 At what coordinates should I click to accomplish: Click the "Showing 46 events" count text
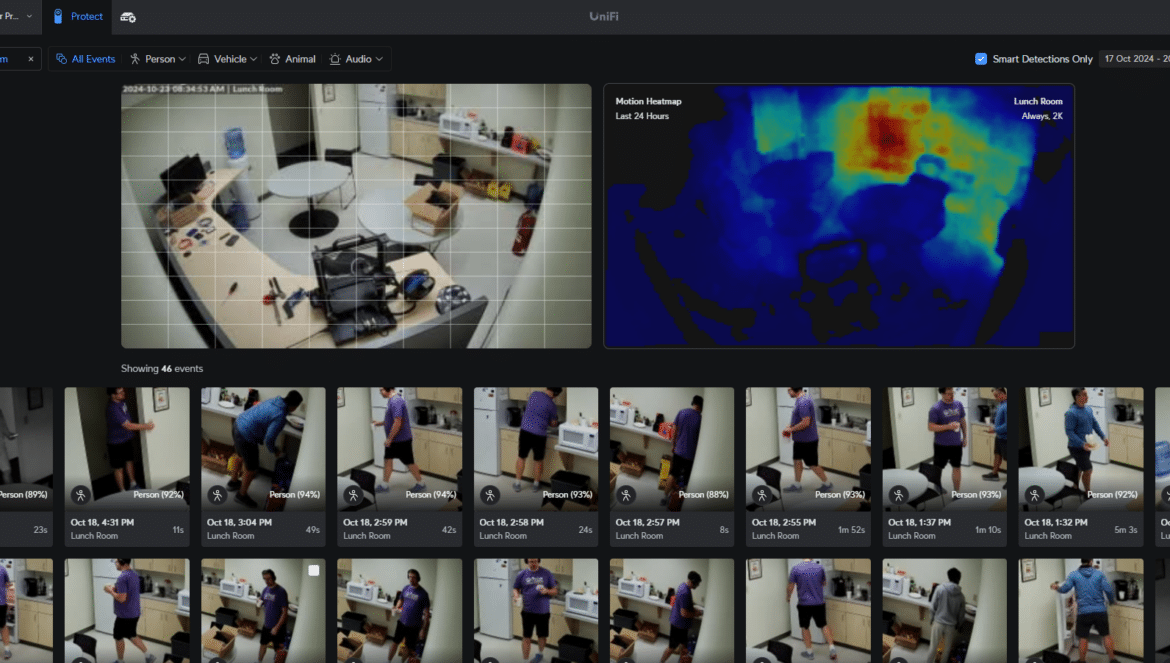[162, 368]
